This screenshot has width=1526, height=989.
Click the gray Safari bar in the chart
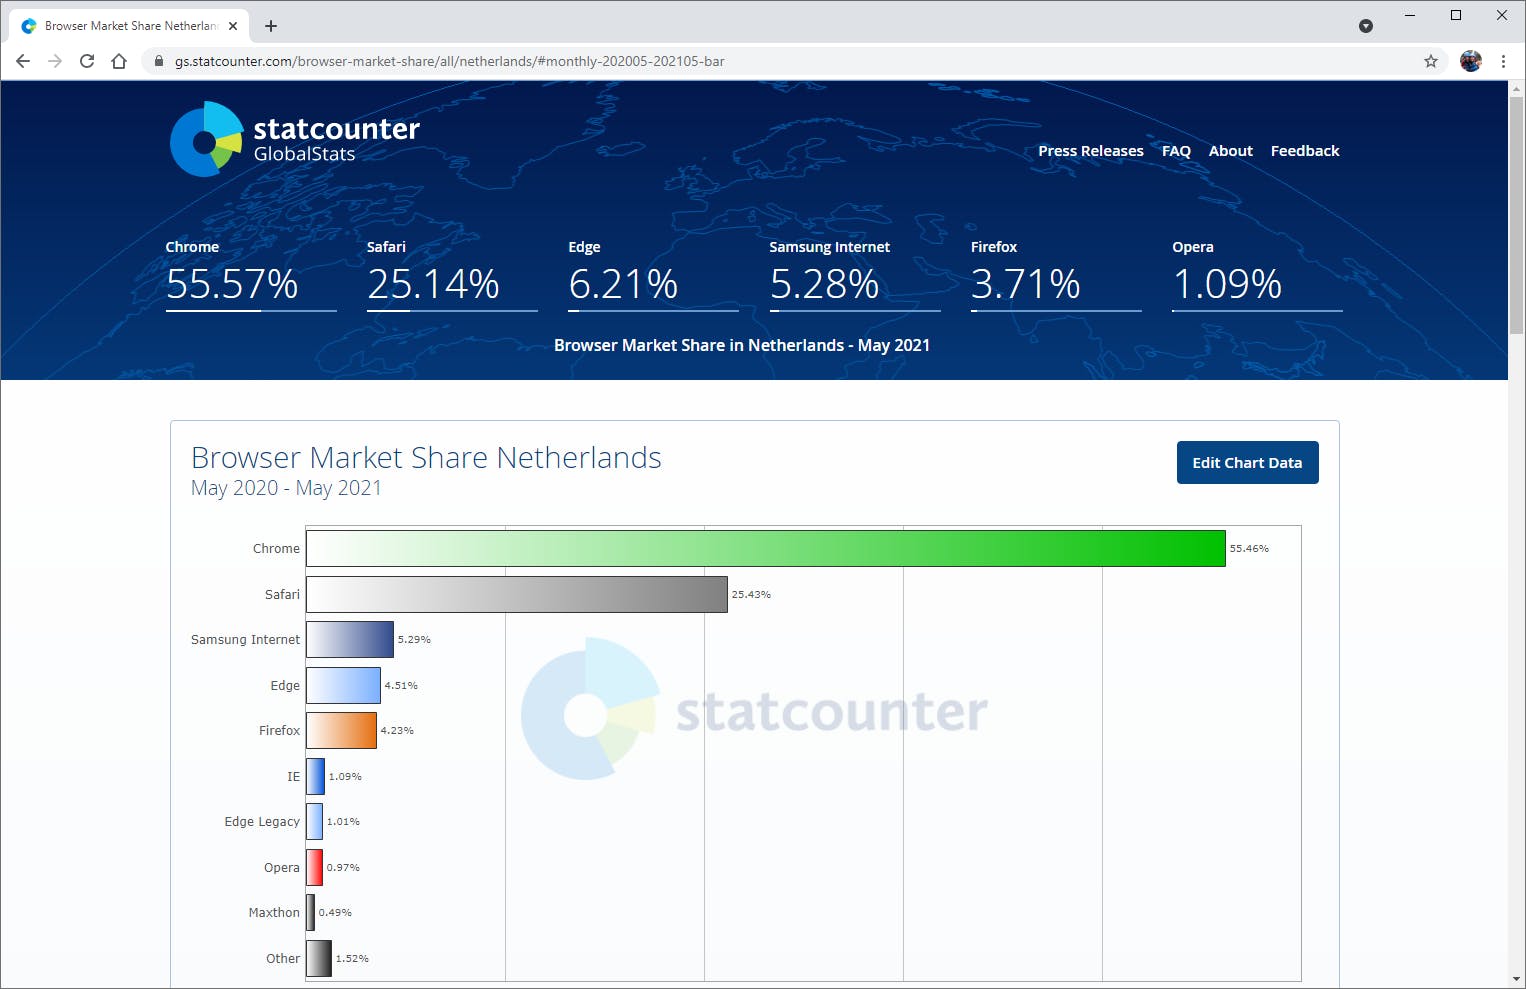pyautogui.click(x=517, y=594)
